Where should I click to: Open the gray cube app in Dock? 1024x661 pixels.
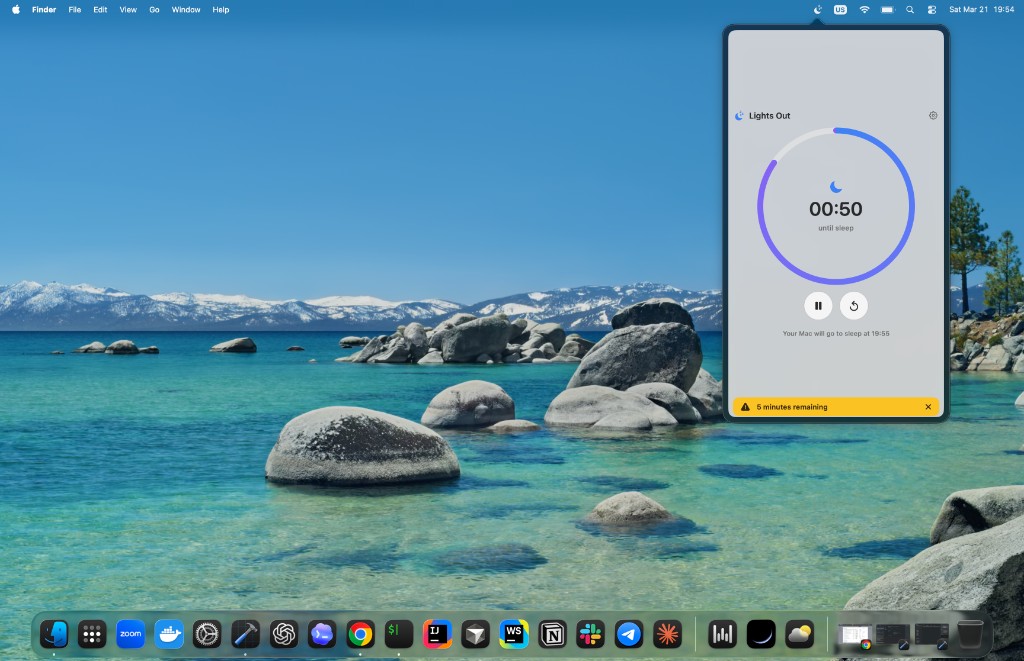tap(475, 634)
